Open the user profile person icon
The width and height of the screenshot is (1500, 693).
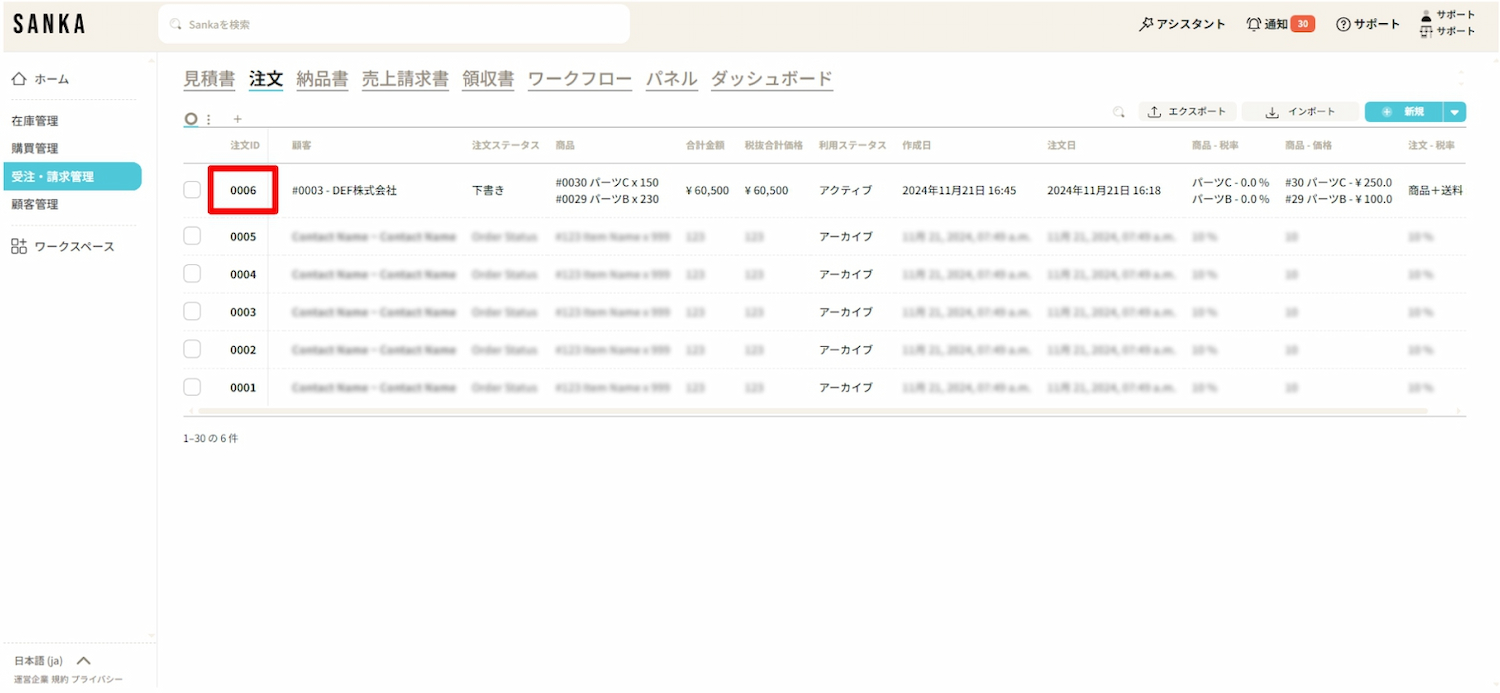click(x=1426, y=15)
